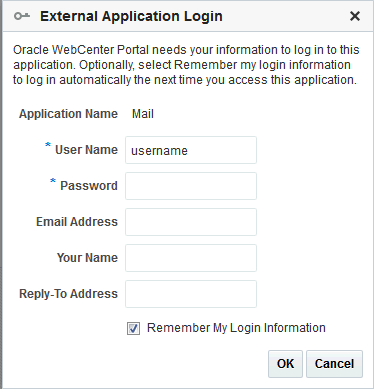Click the Oracle WebCenter Portal description paragraph
This screenshot has width=374, height=389.
click(x=186, y=65)
